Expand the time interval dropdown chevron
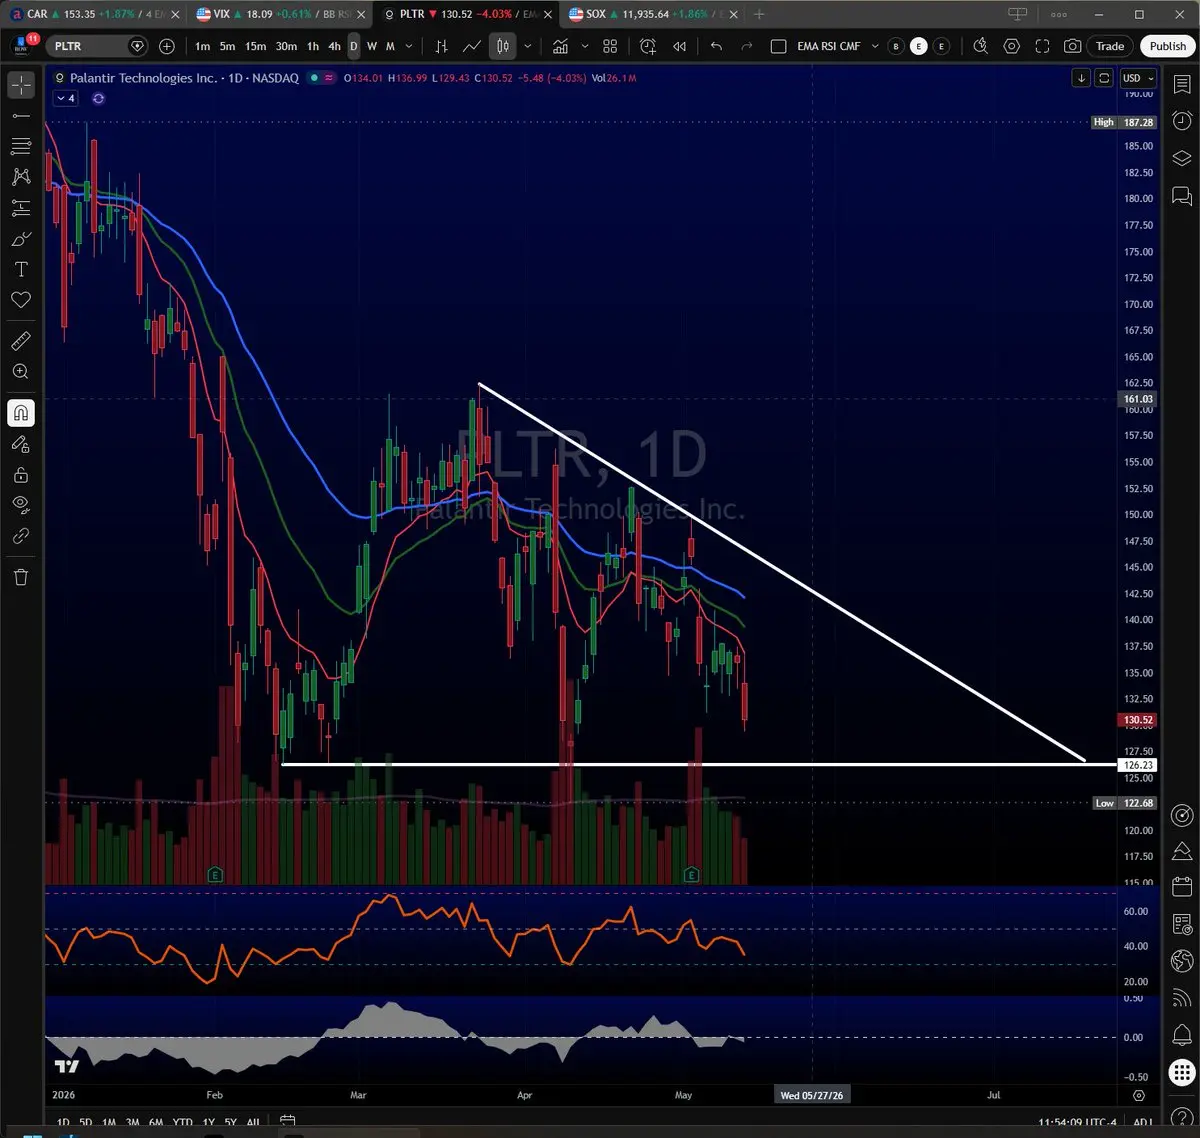The image size is (1200, 1138). 408,46
